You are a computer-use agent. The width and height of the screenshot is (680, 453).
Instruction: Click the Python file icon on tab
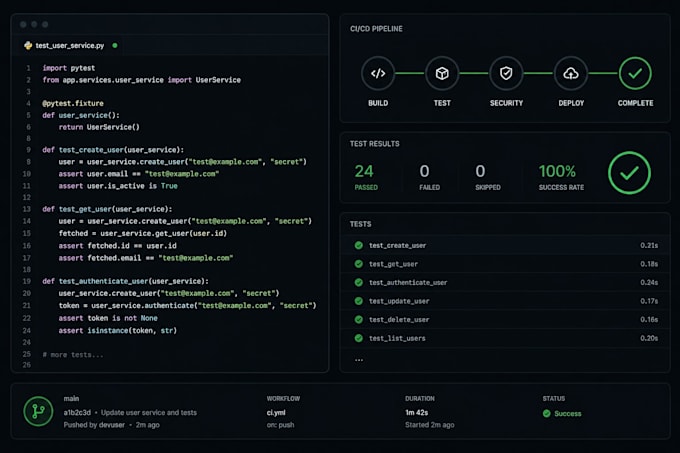(28, 46)
